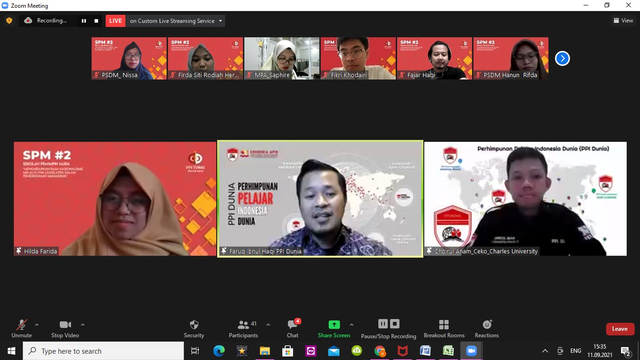
Task: Stop recording in top recording bar
Action: pyautogui.click(x=96, y=21)
